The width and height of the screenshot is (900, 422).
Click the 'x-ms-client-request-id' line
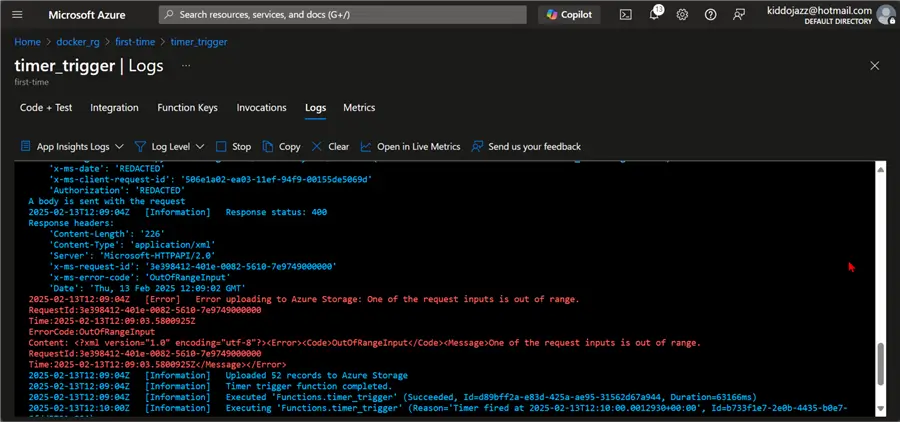click(x=210, y=180)
